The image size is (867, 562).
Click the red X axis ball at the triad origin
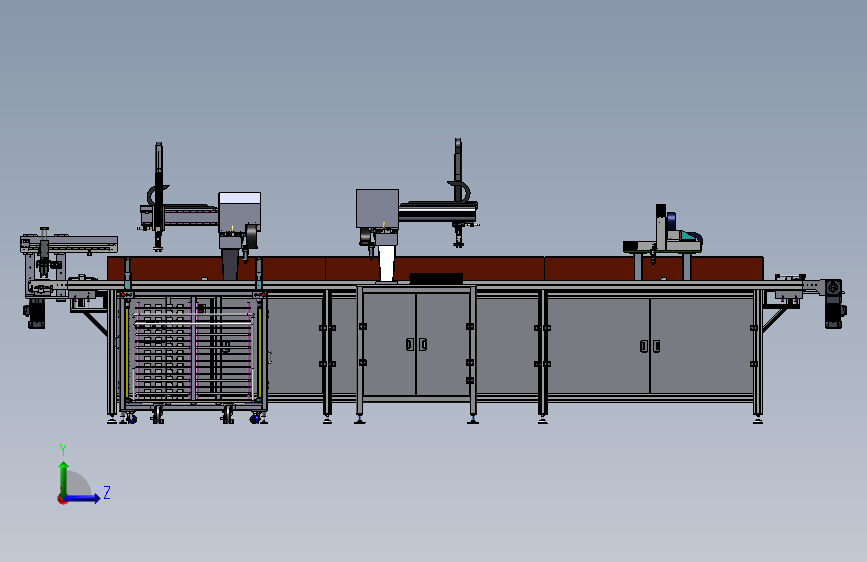click(62, 499)
